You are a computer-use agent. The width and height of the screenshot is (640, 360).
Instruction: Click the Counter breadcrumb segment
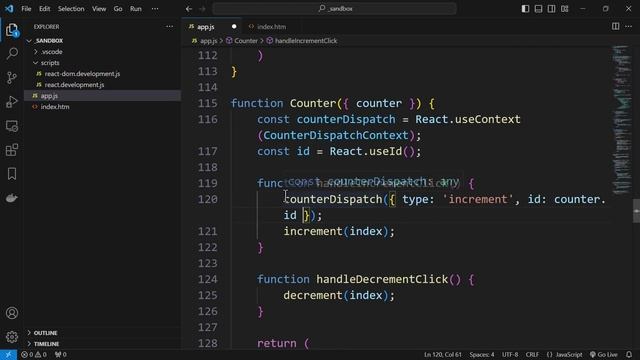pos(242,41)
